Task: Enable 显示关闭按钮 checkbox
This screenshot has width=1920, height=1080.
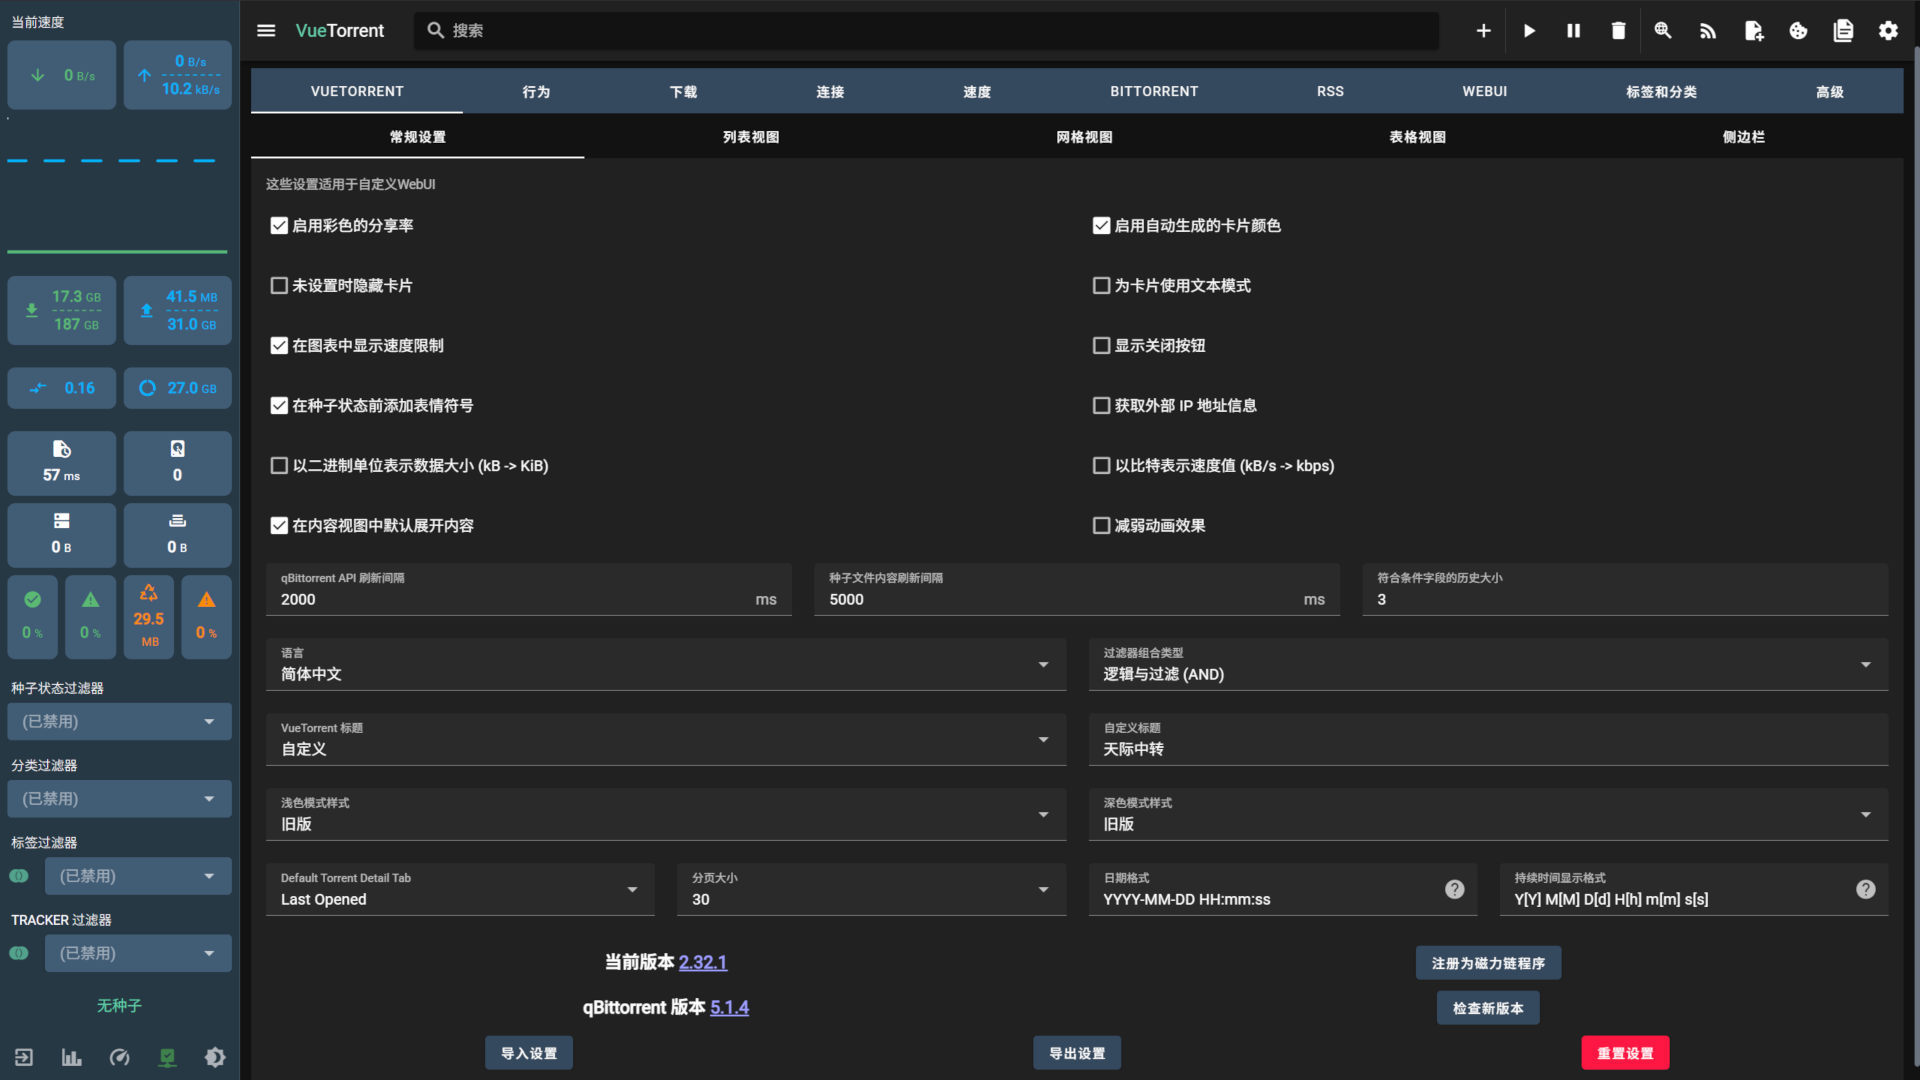Action: (1101, 346)
